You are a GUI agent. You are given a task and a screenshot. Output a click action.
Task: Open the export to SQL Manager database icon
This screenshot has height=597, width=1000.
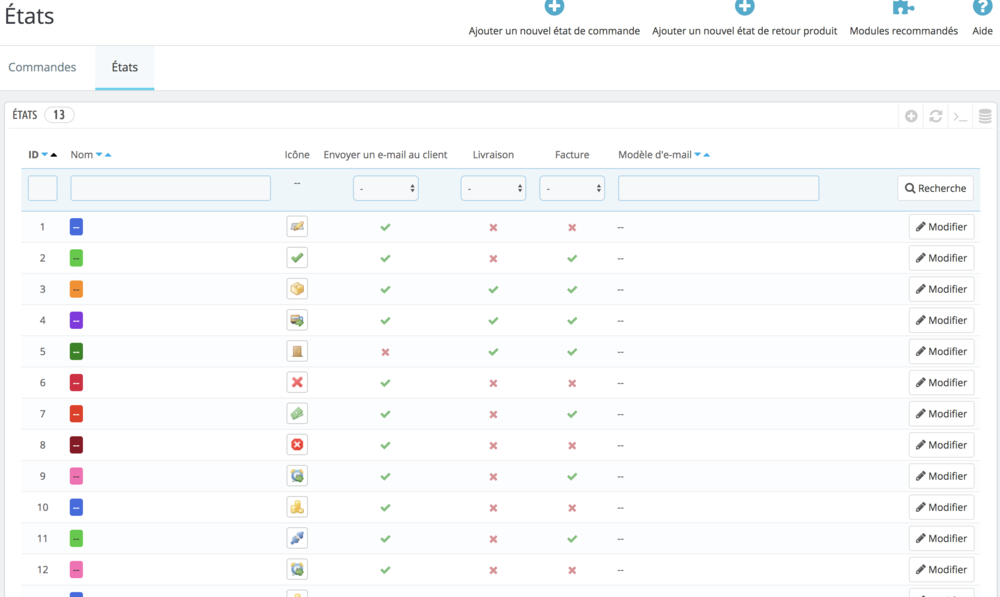click(985, 116)
